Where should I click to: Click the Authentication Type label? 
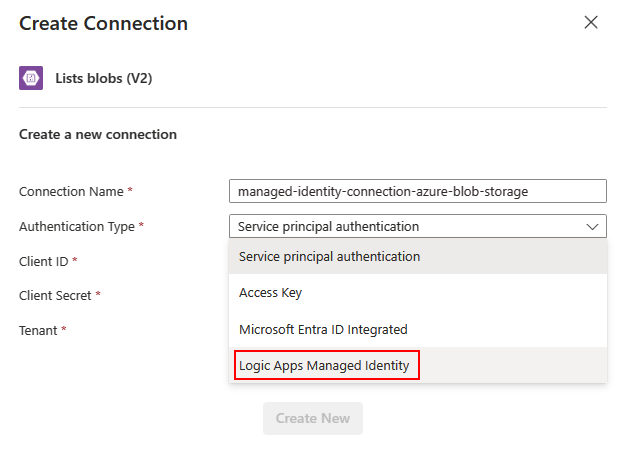tap(77, 227)
